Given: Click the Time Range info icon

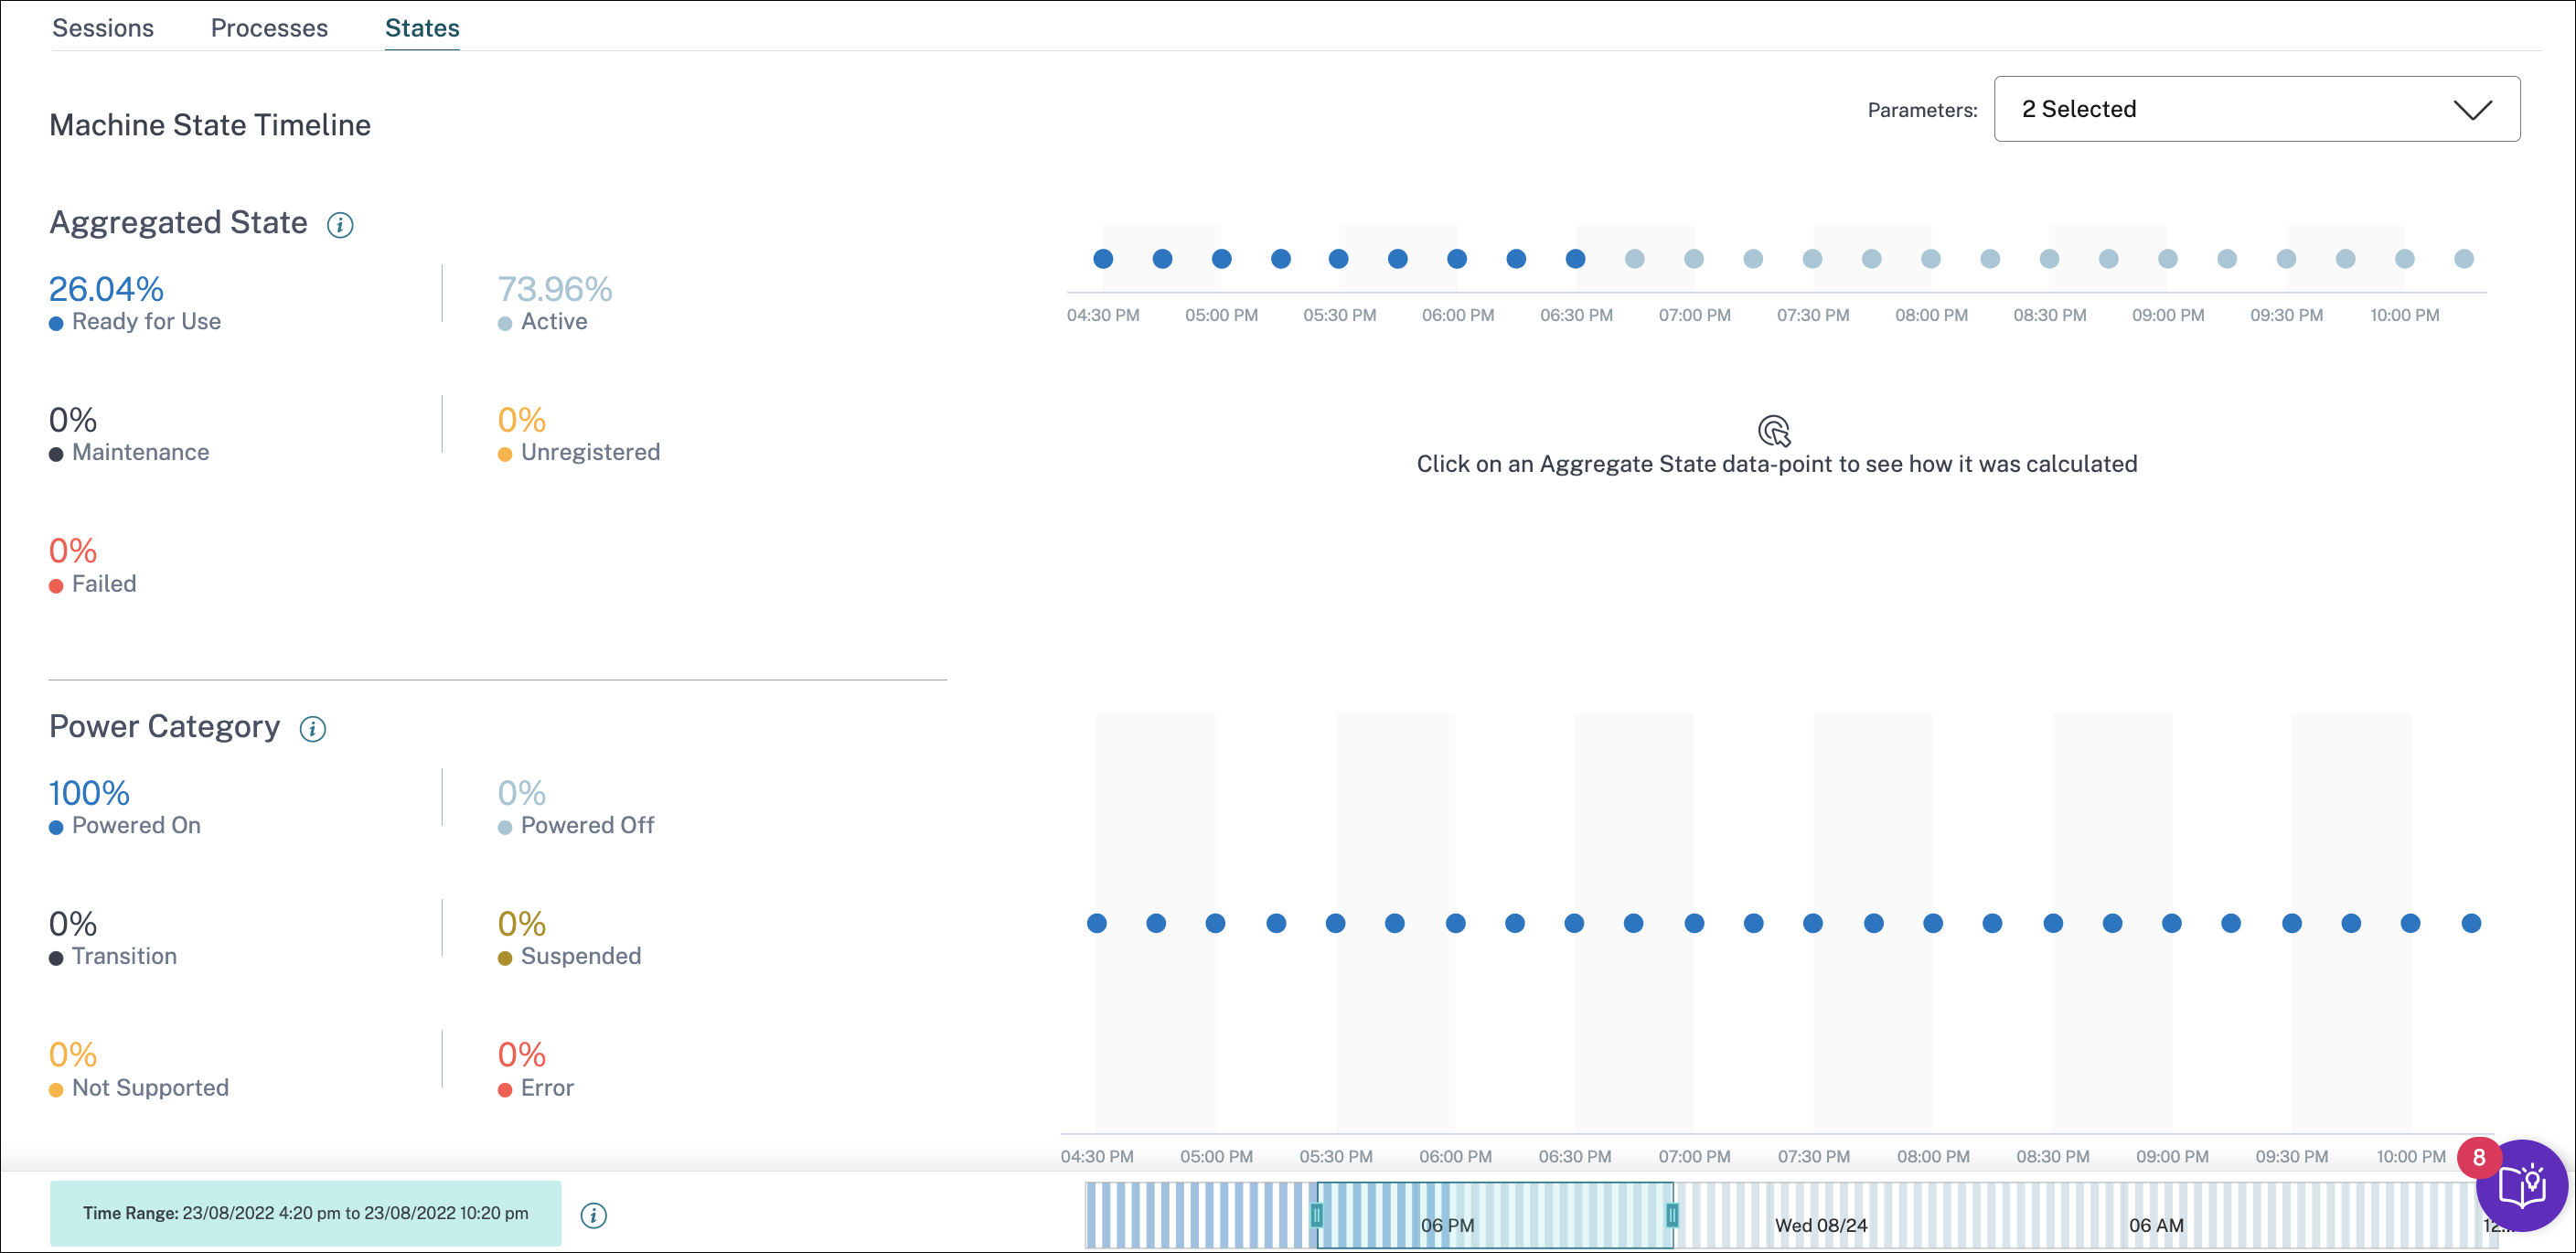Looking at the screenshot, I should (593, 1215).
